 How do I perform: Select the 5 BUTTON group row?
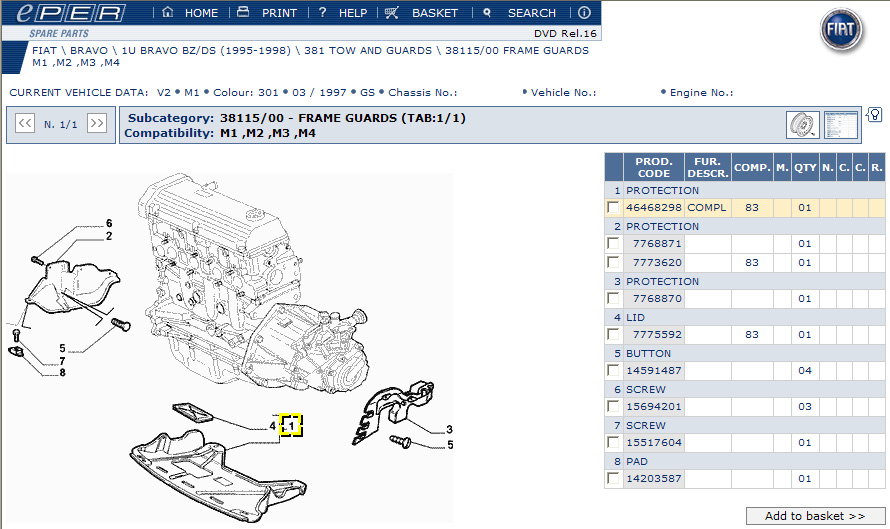point(745,353)
